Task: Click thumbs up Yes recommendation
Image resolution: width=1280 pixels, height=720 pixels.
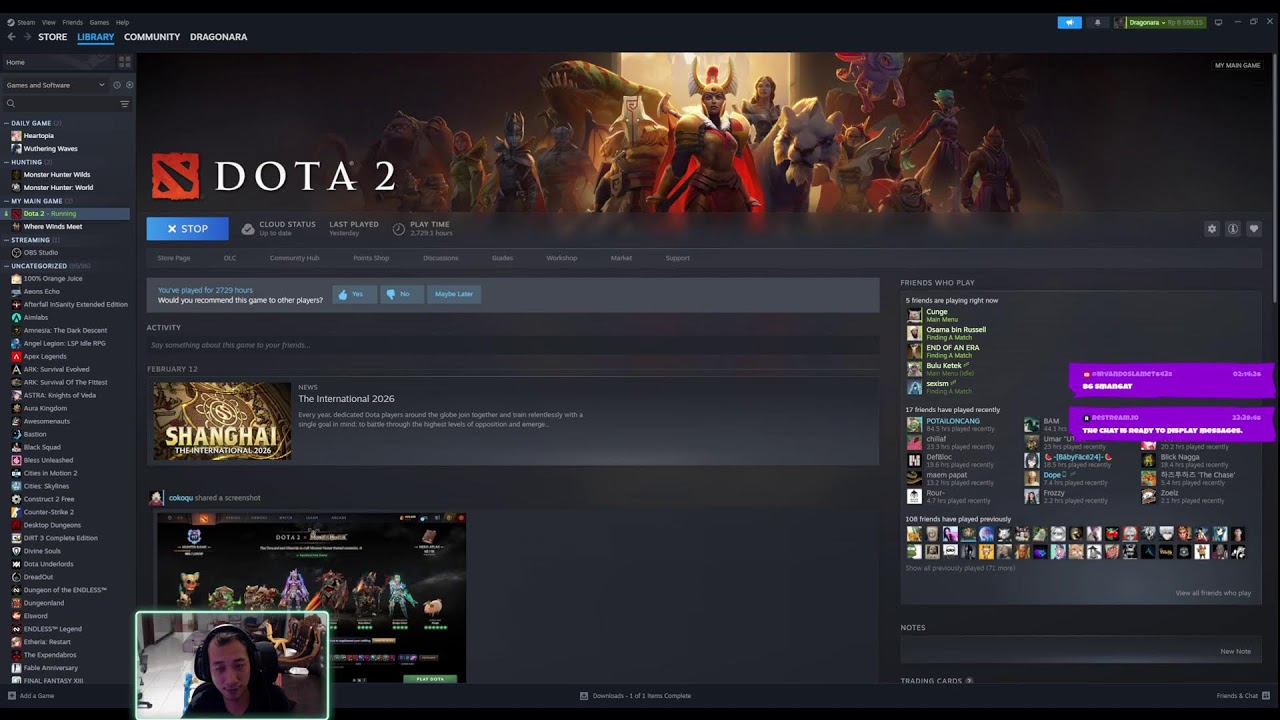Action: (352, 294)
